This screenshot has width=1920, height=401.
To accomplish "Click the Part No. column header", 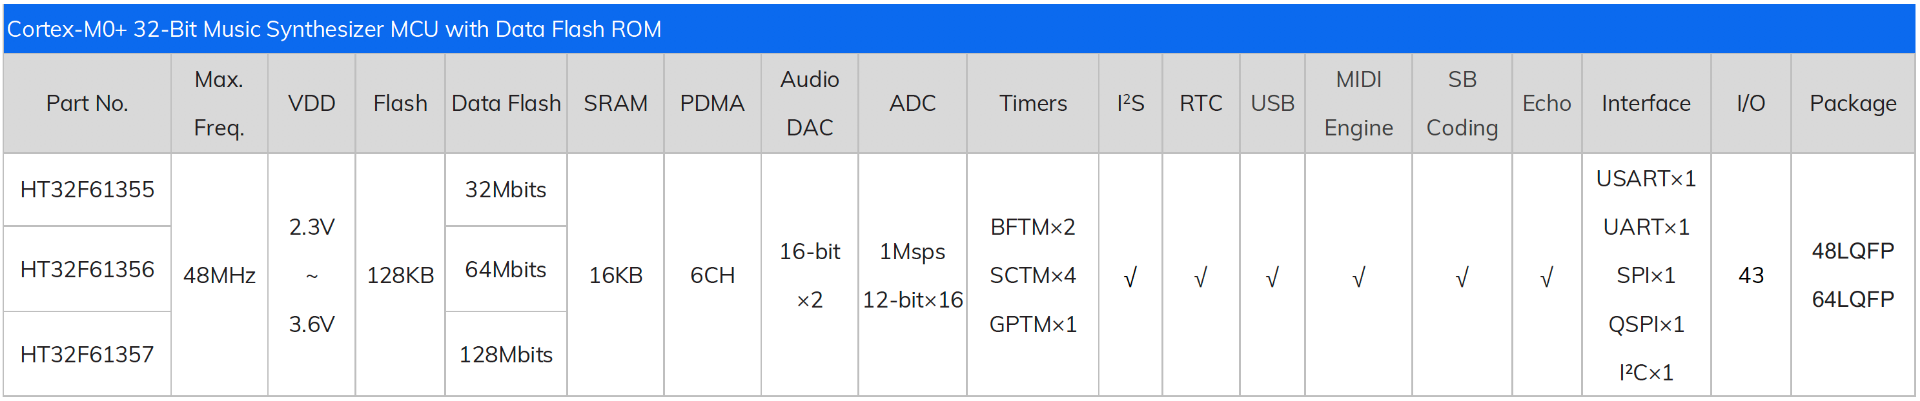I will point(87,103).
